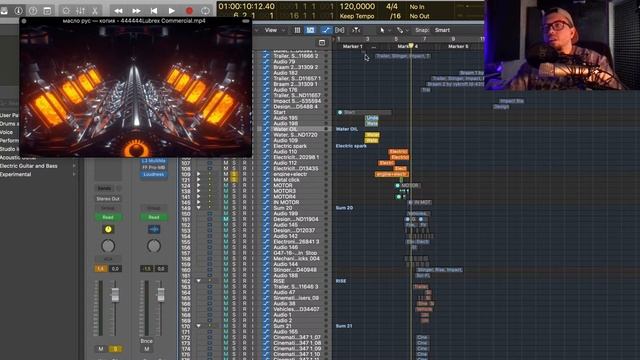Collapse the Sum 21 track stack
640x360 pixels.
[x=198, y=326]
